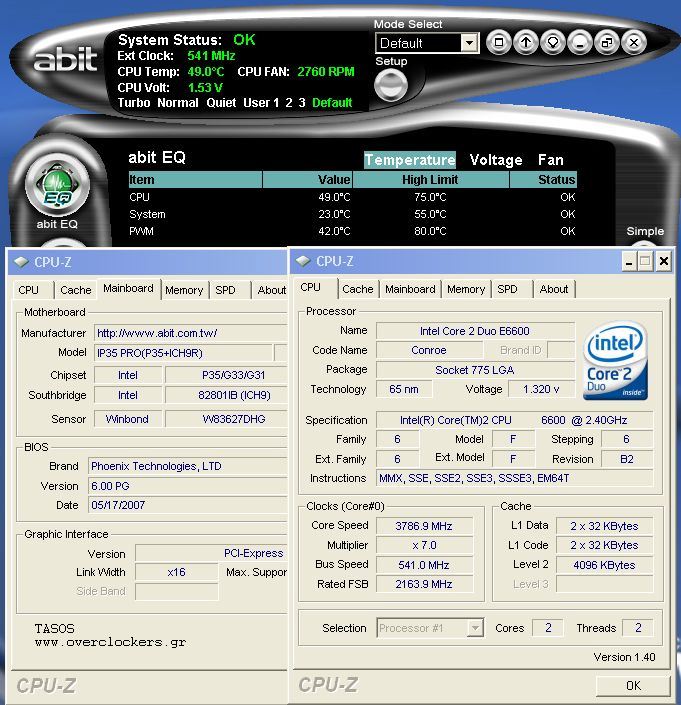681x705 pixels.
Task: Click the square icon button in abit panel
Action: pyautogui.click(x=499, y=43)
